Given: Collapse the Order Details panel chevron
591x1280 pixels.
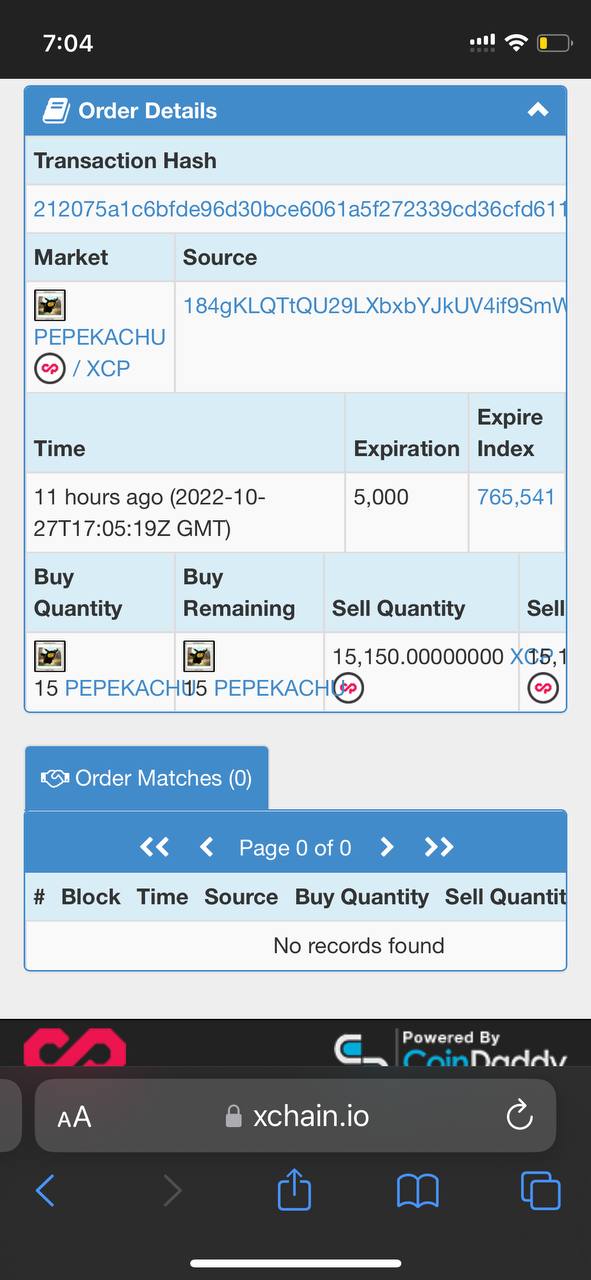Looking at the screenshot, I should point(538,110).
